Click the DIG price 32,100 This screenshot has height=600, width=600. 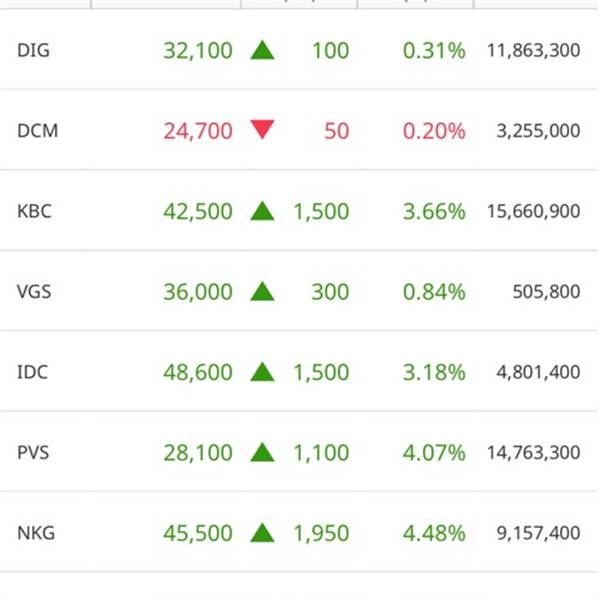click(x=198, y=51)
